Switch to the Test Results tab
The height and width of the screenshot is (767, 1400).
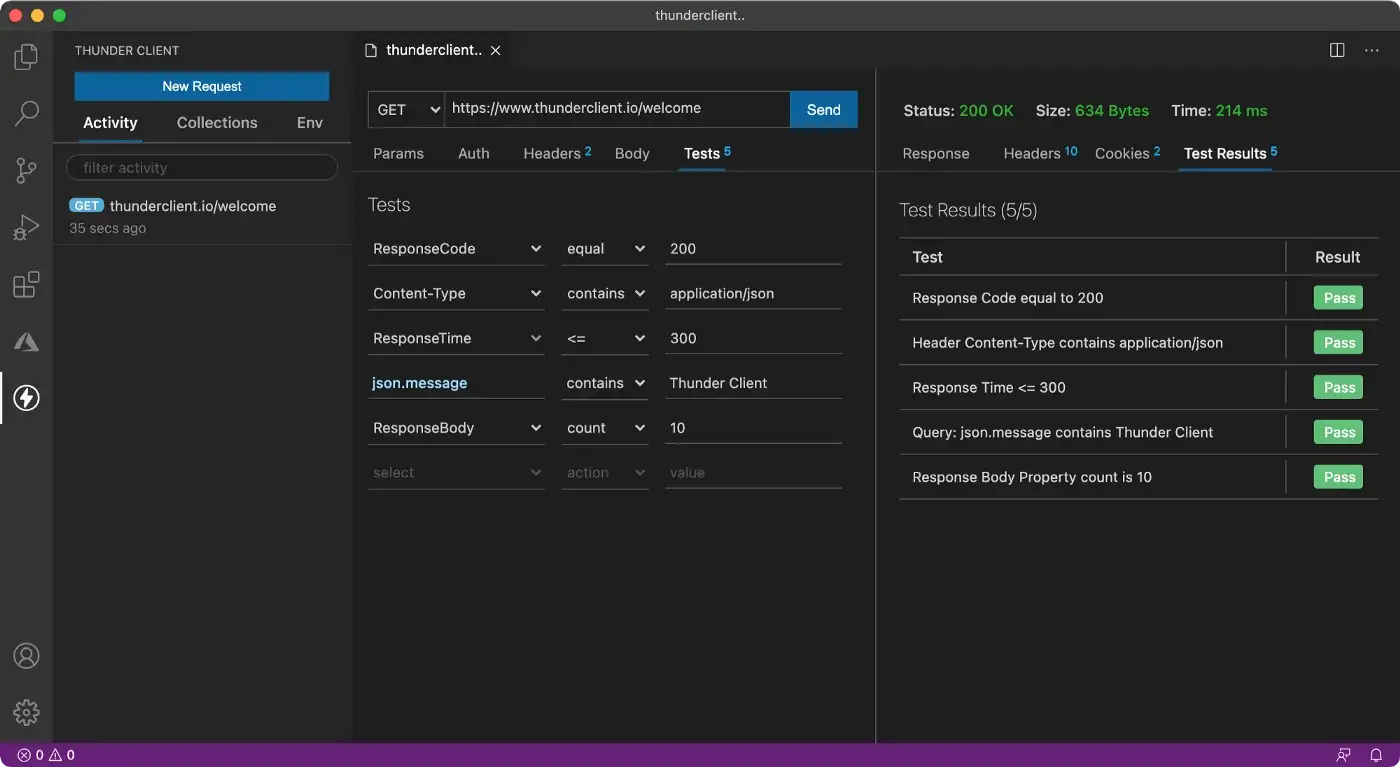(x=1224, y=153)
